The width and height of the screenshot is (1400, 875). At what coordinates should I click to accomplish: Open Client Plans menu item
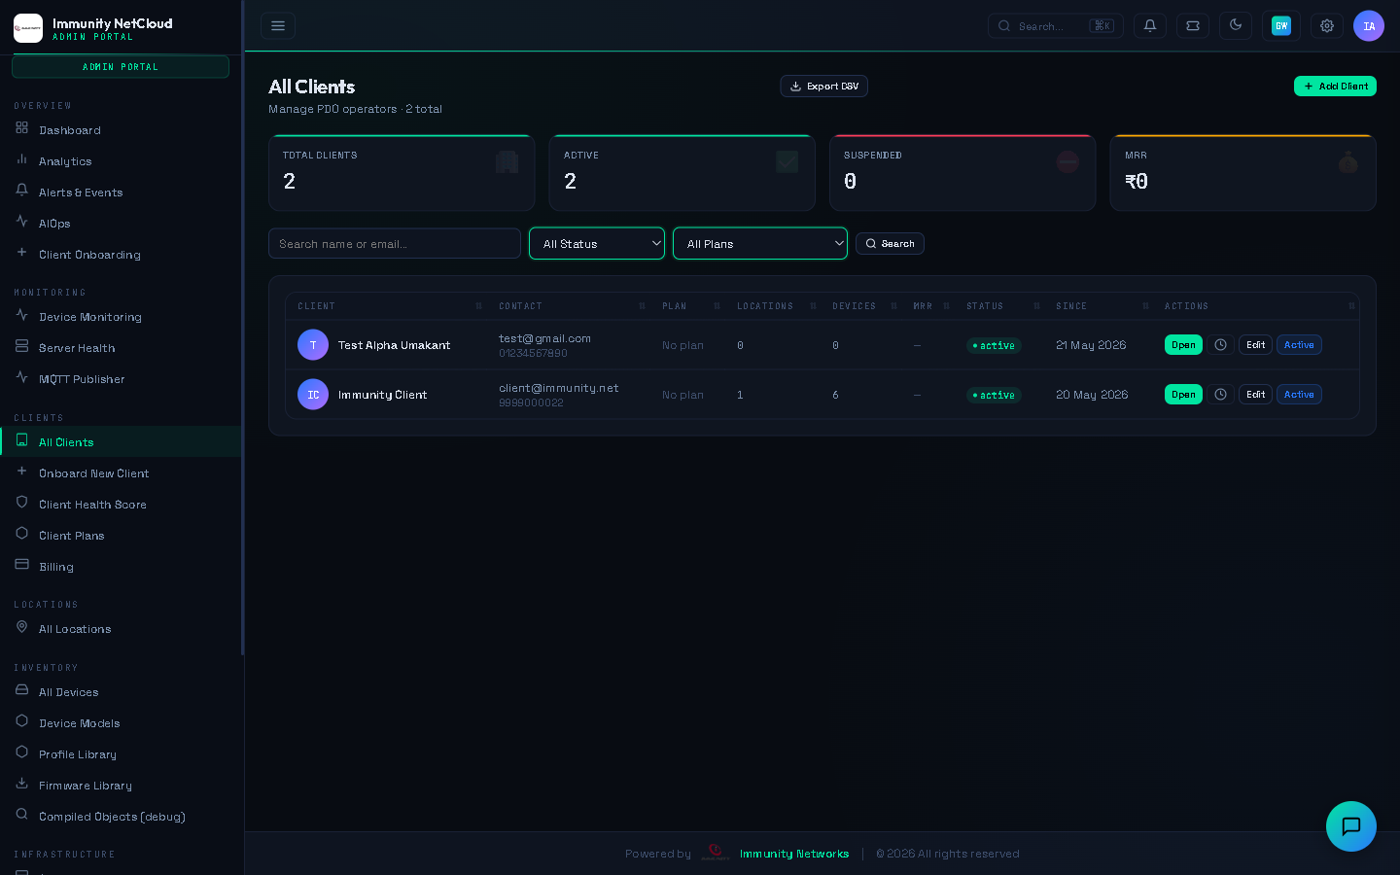(x=120, y=535)
